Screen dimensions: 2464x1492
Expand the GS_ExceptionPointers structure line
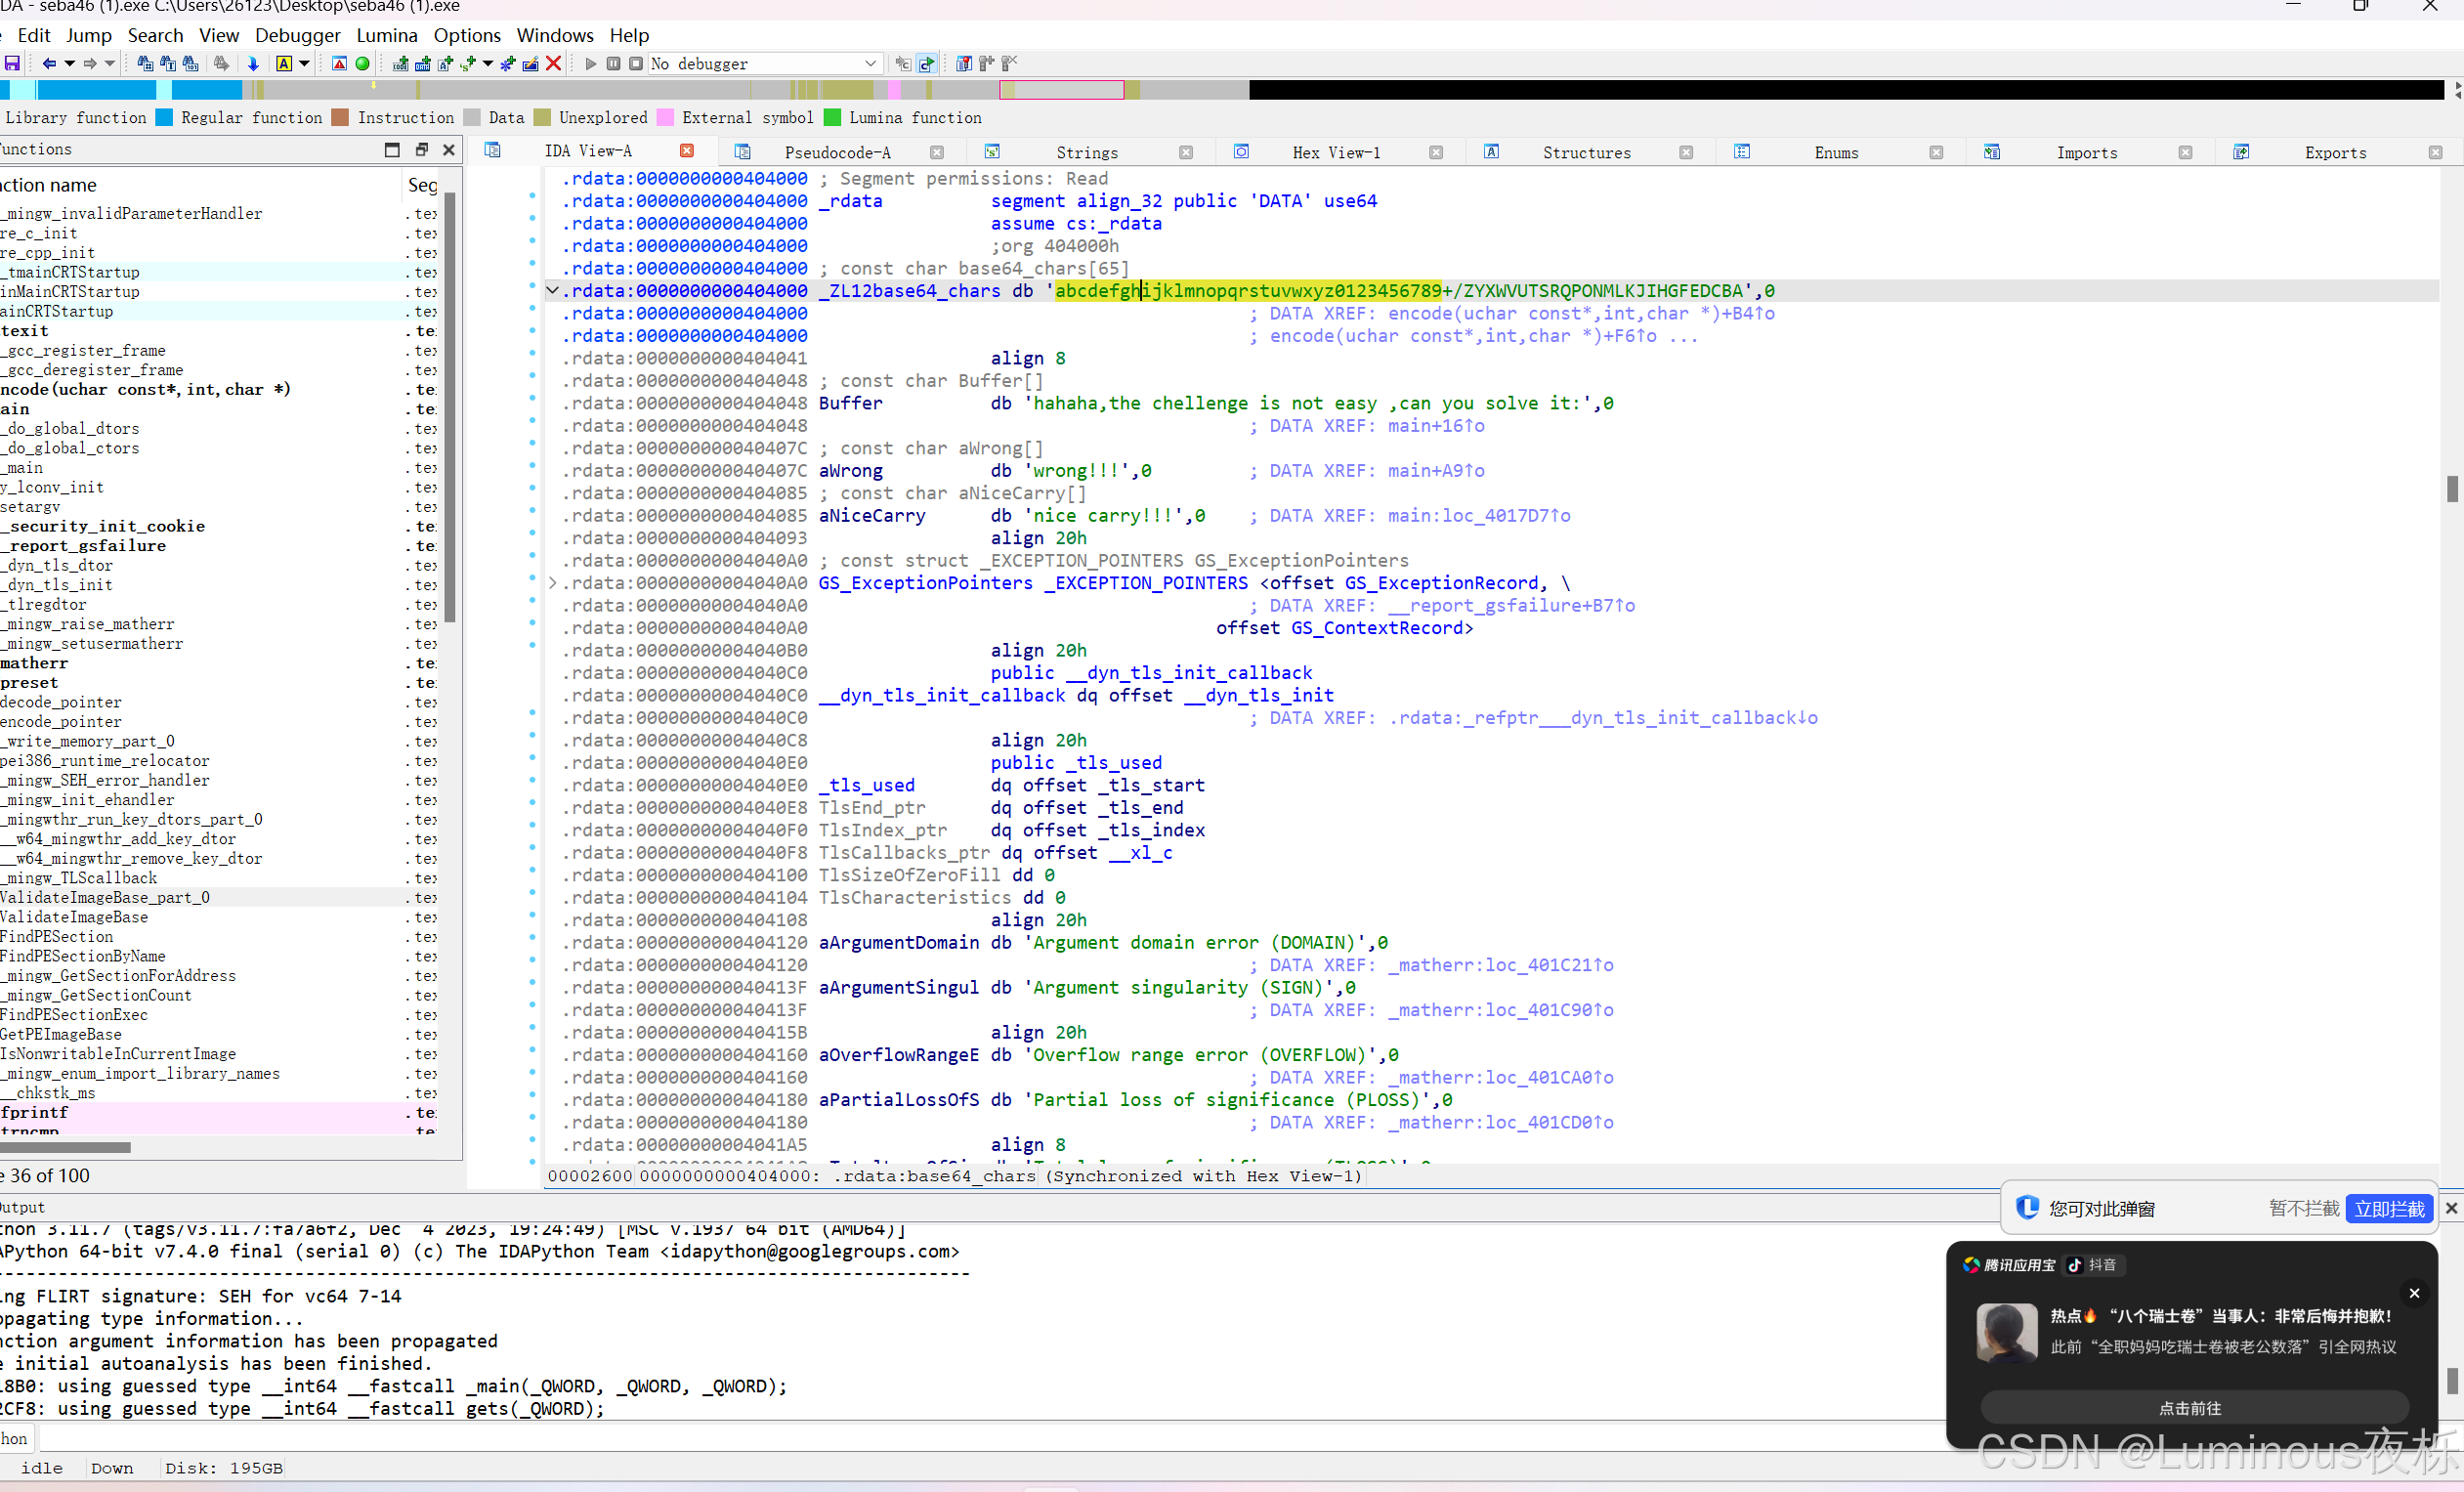click(552, 583)
